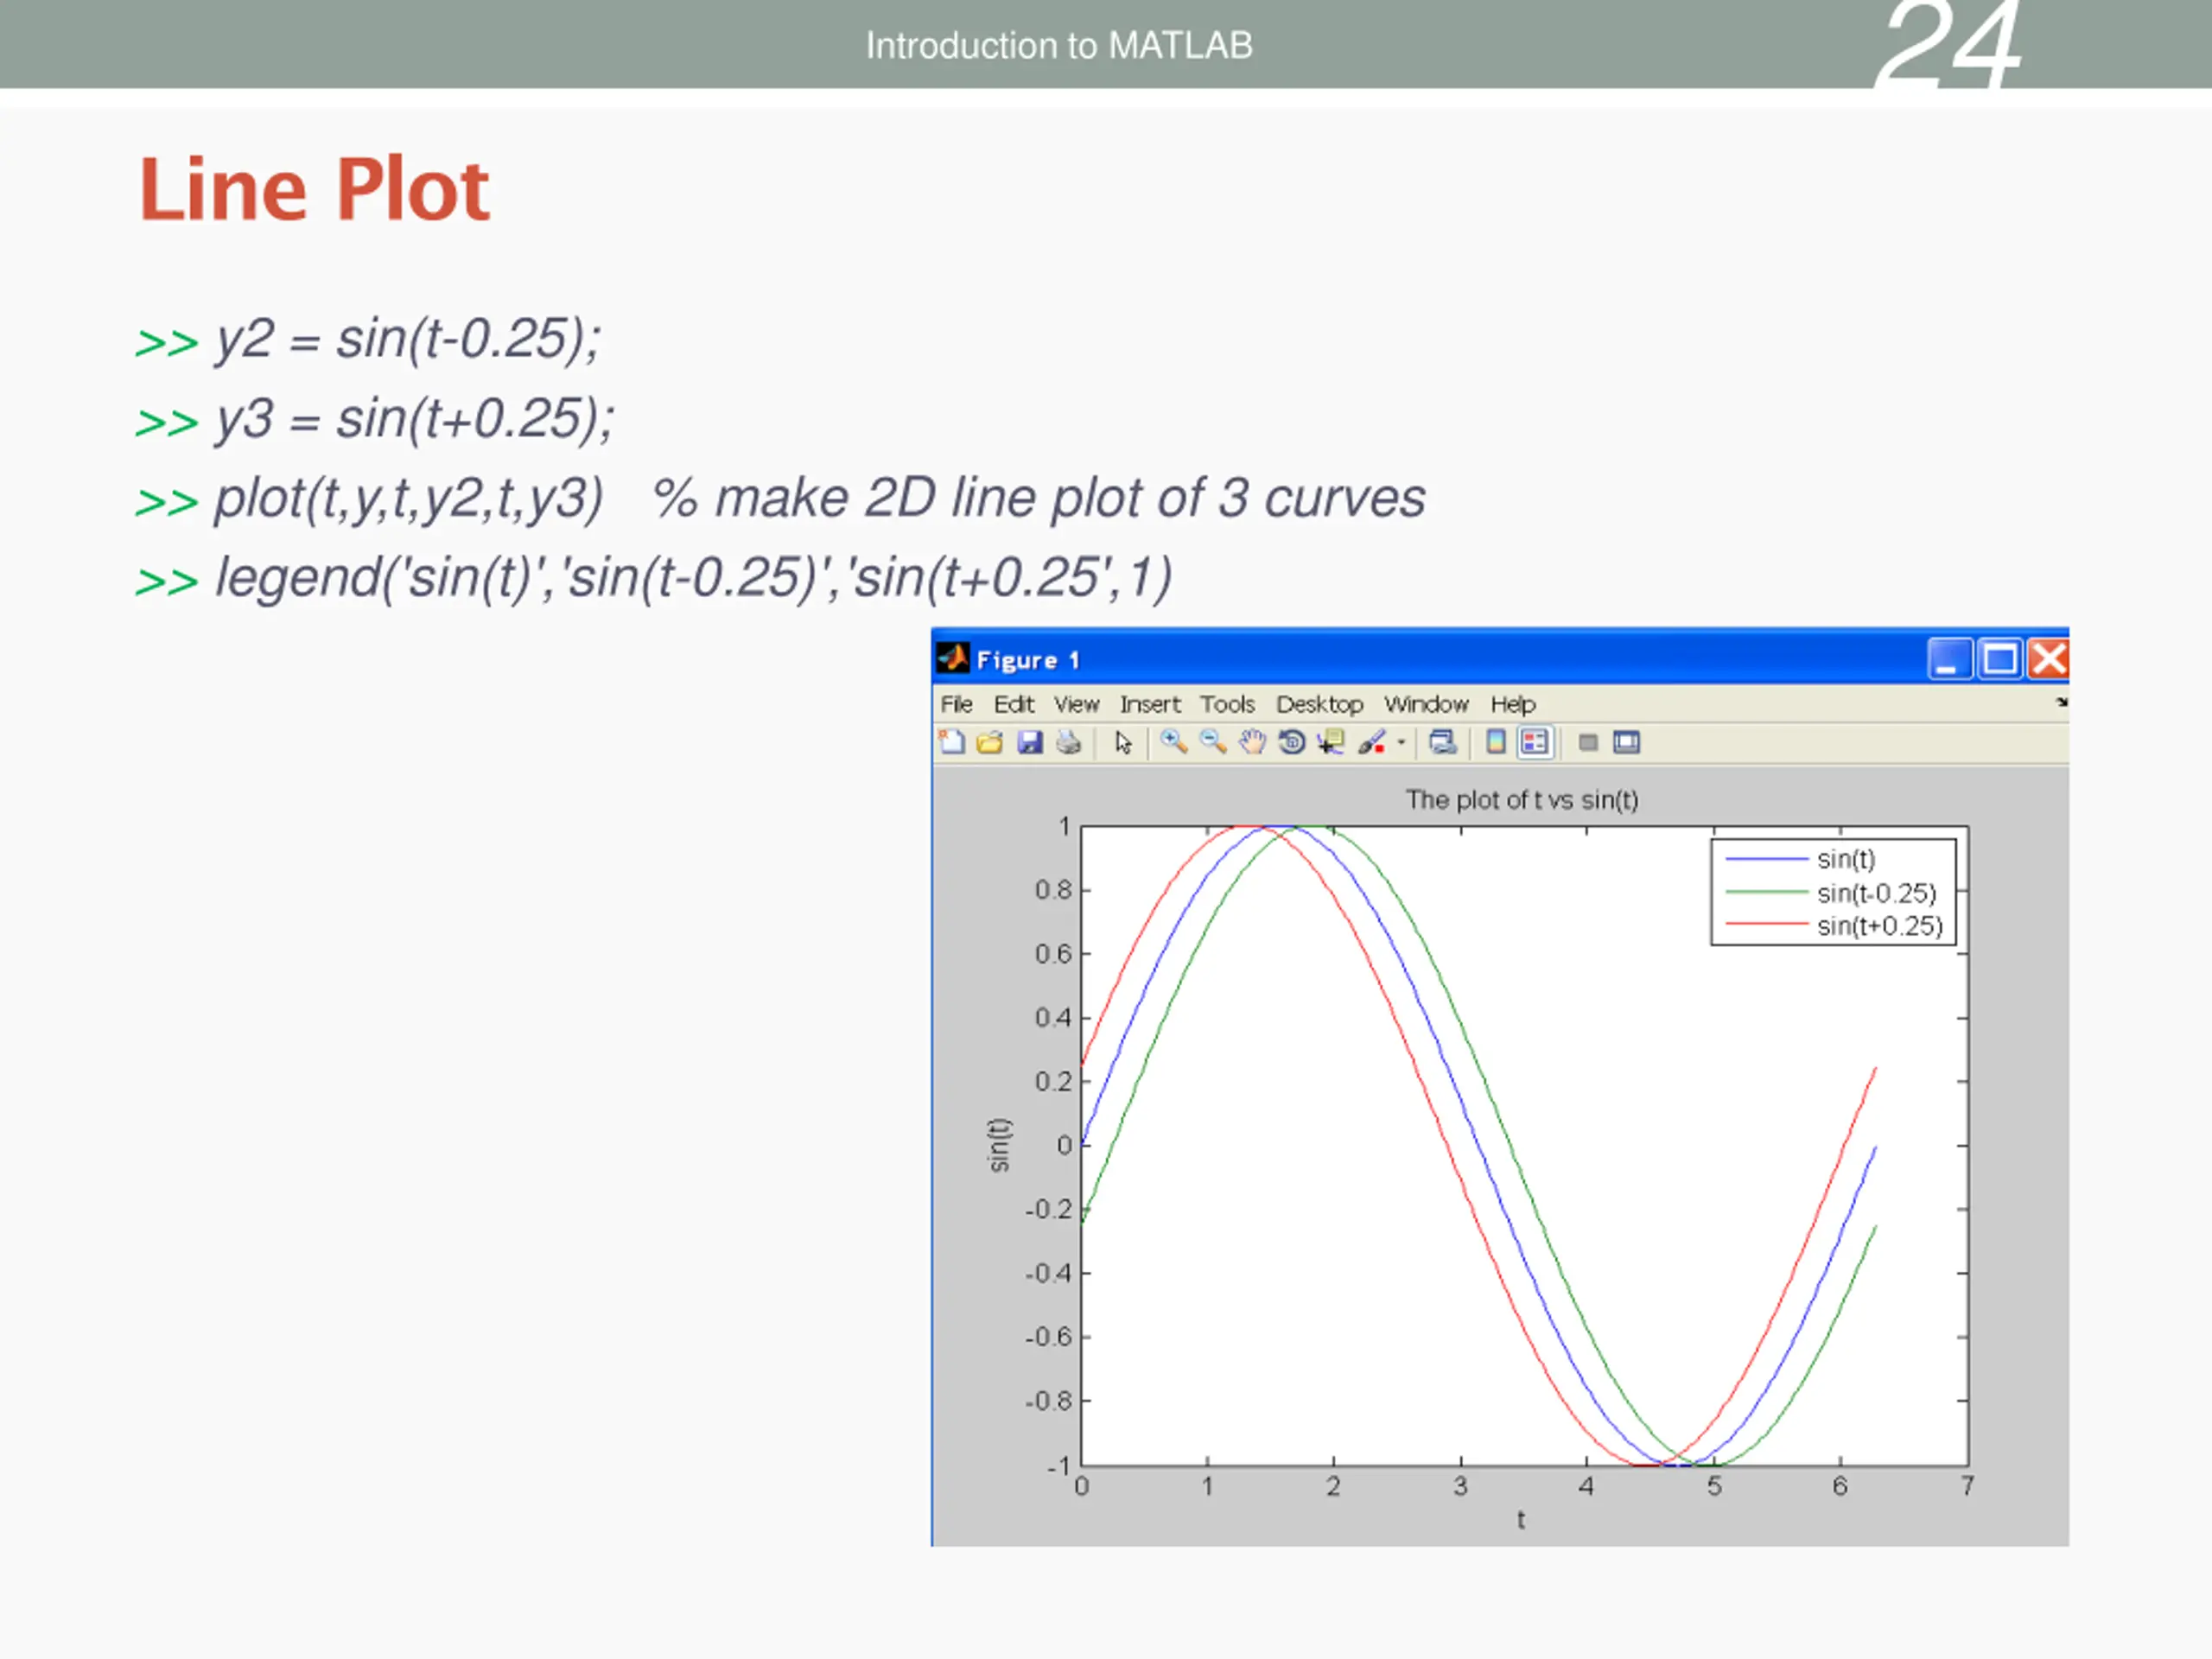This screenshot has width=2212, height=1659.
Task: Print the figure with the printer icon
Action: [1069, 742]
